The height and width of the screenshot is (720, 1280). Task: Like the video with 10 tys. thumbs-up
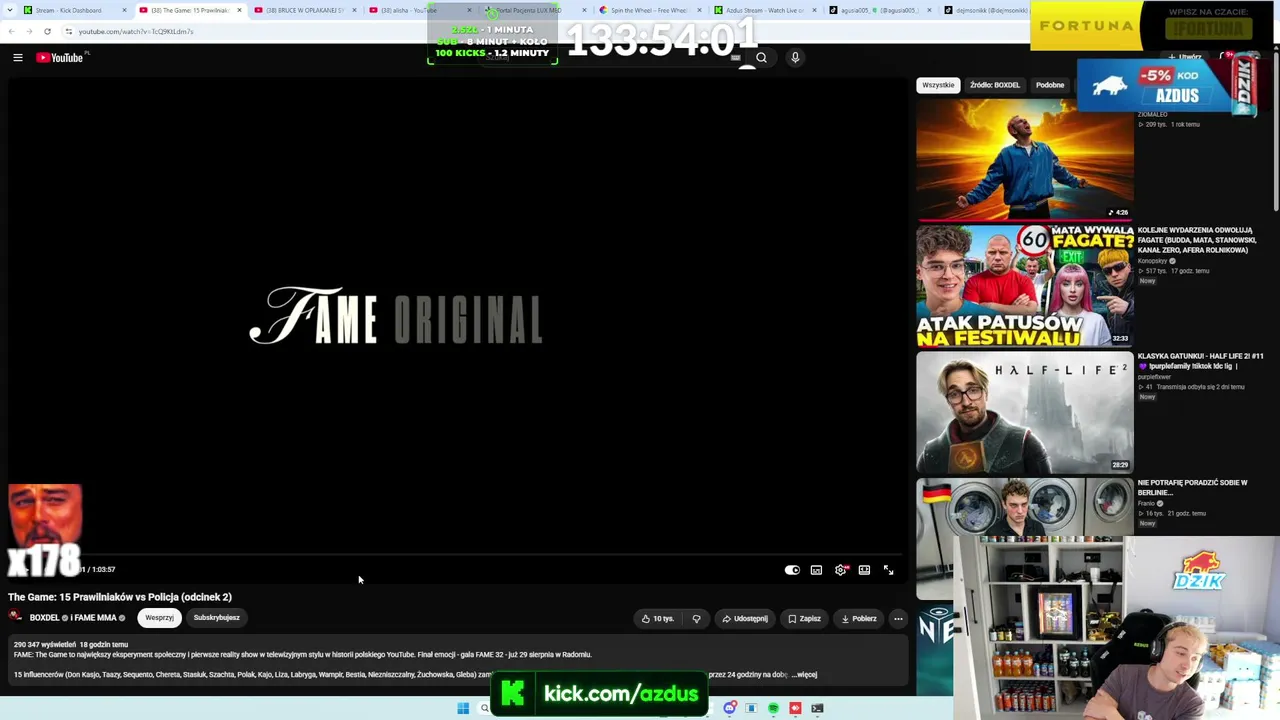(x=657, y=619)
